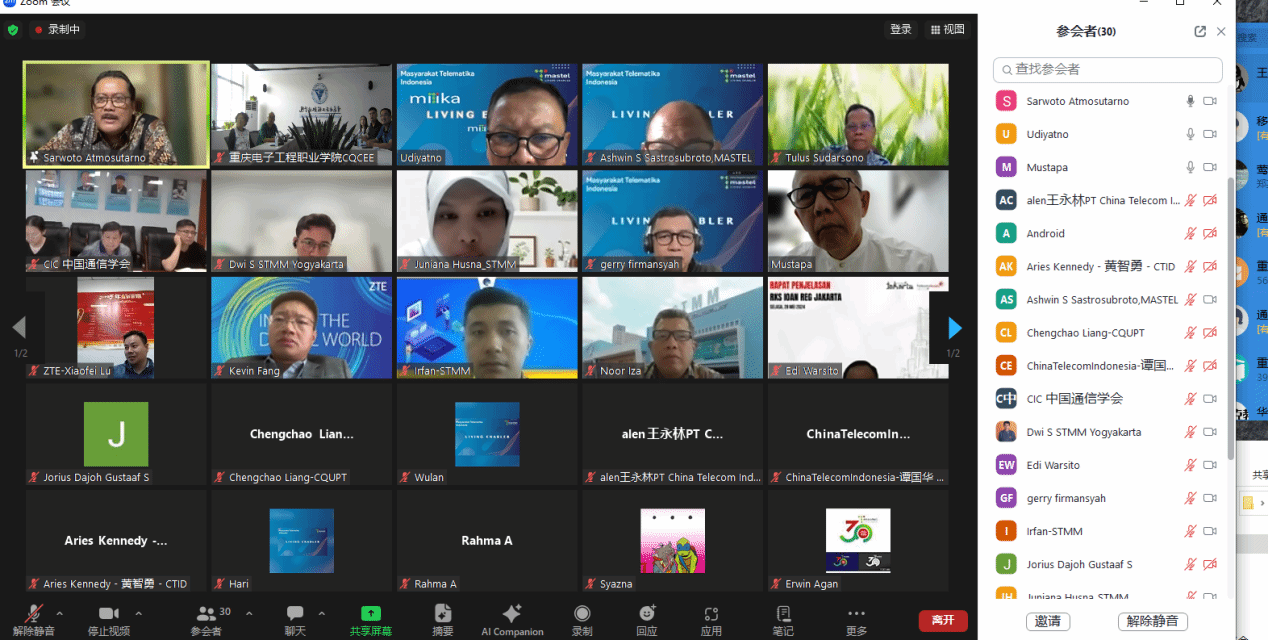Click the green encryption shield icon

click(13, 30)
